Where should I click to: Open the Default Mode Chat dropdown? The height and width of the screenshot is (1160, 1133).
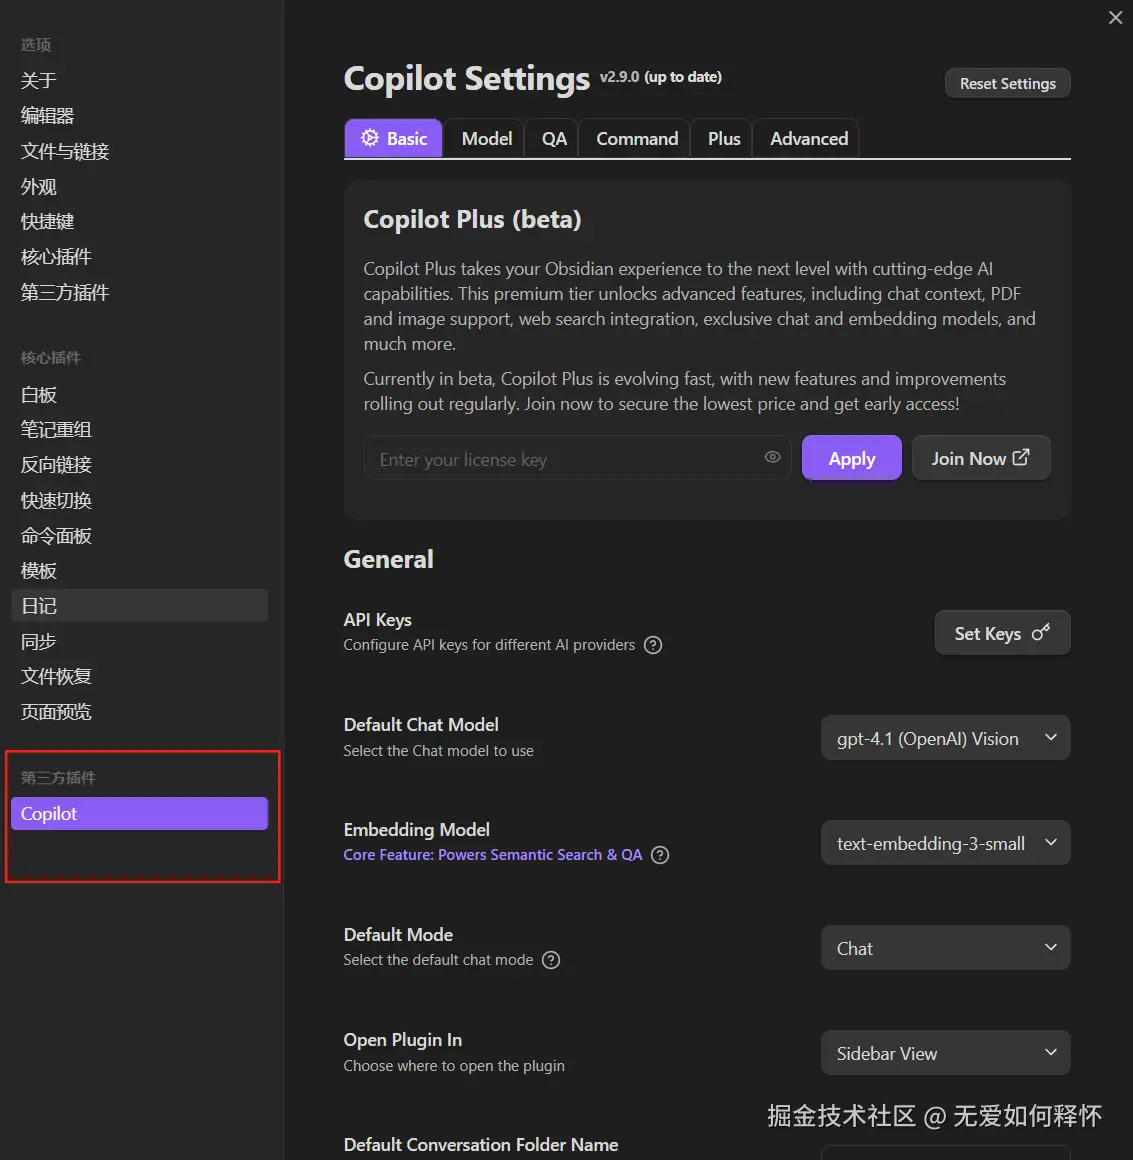pos(945,948)
